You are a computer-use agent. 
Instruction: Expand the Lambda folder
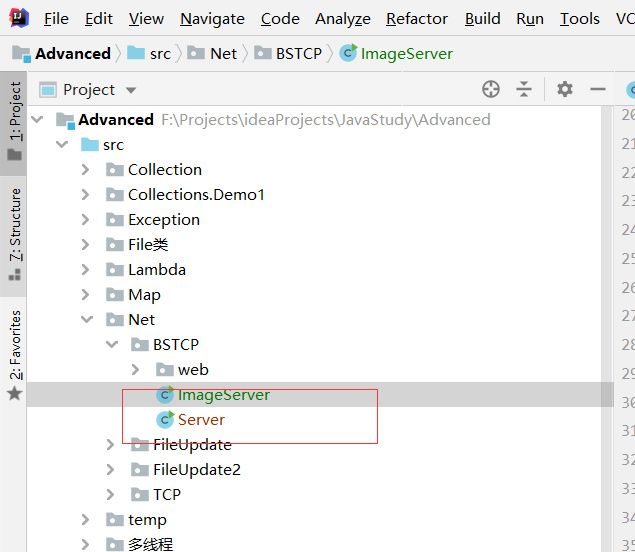coord(85,270)
